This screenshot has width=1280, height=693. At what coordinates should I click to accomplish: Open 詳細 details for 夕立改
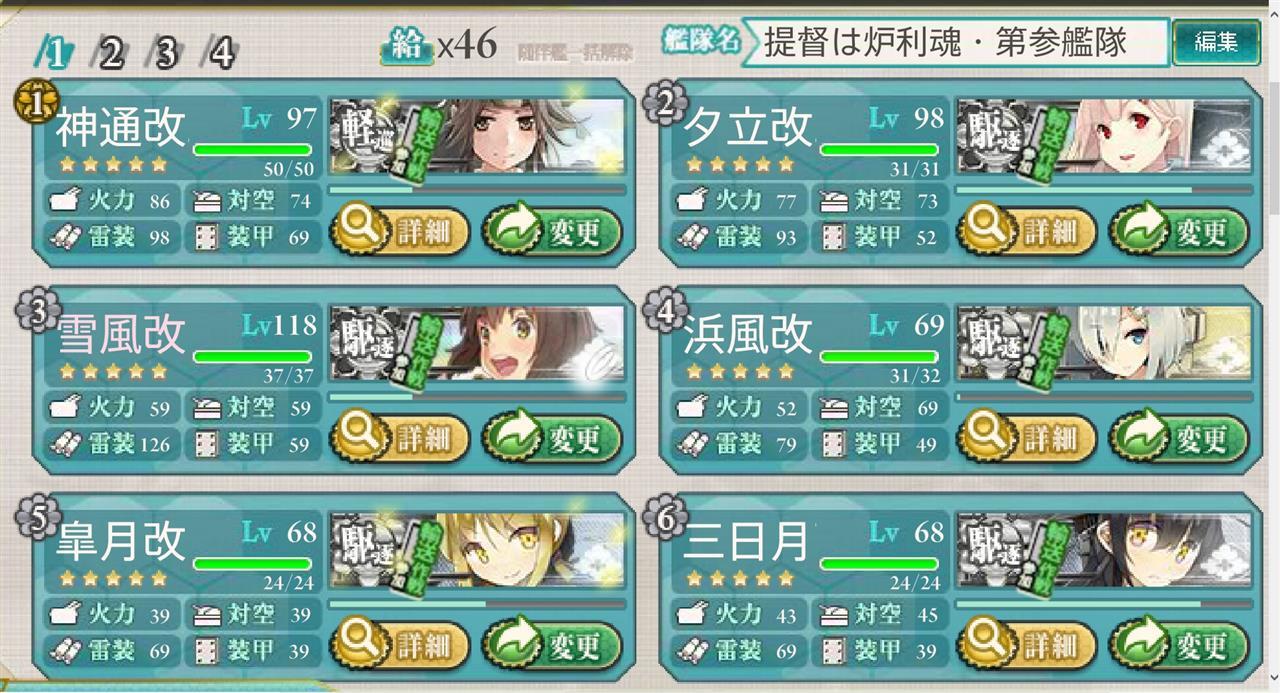1027,232
